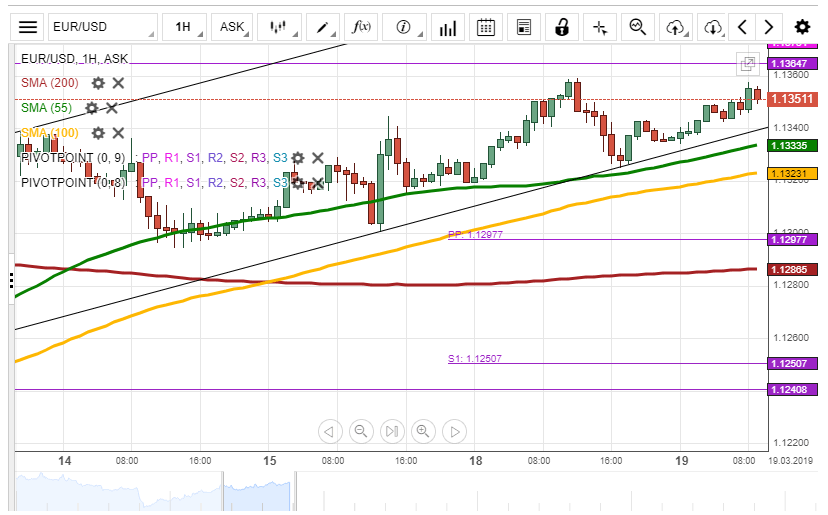Zoom out using the chart navigation control
828x515 pixels.
(x=361, y=431)
